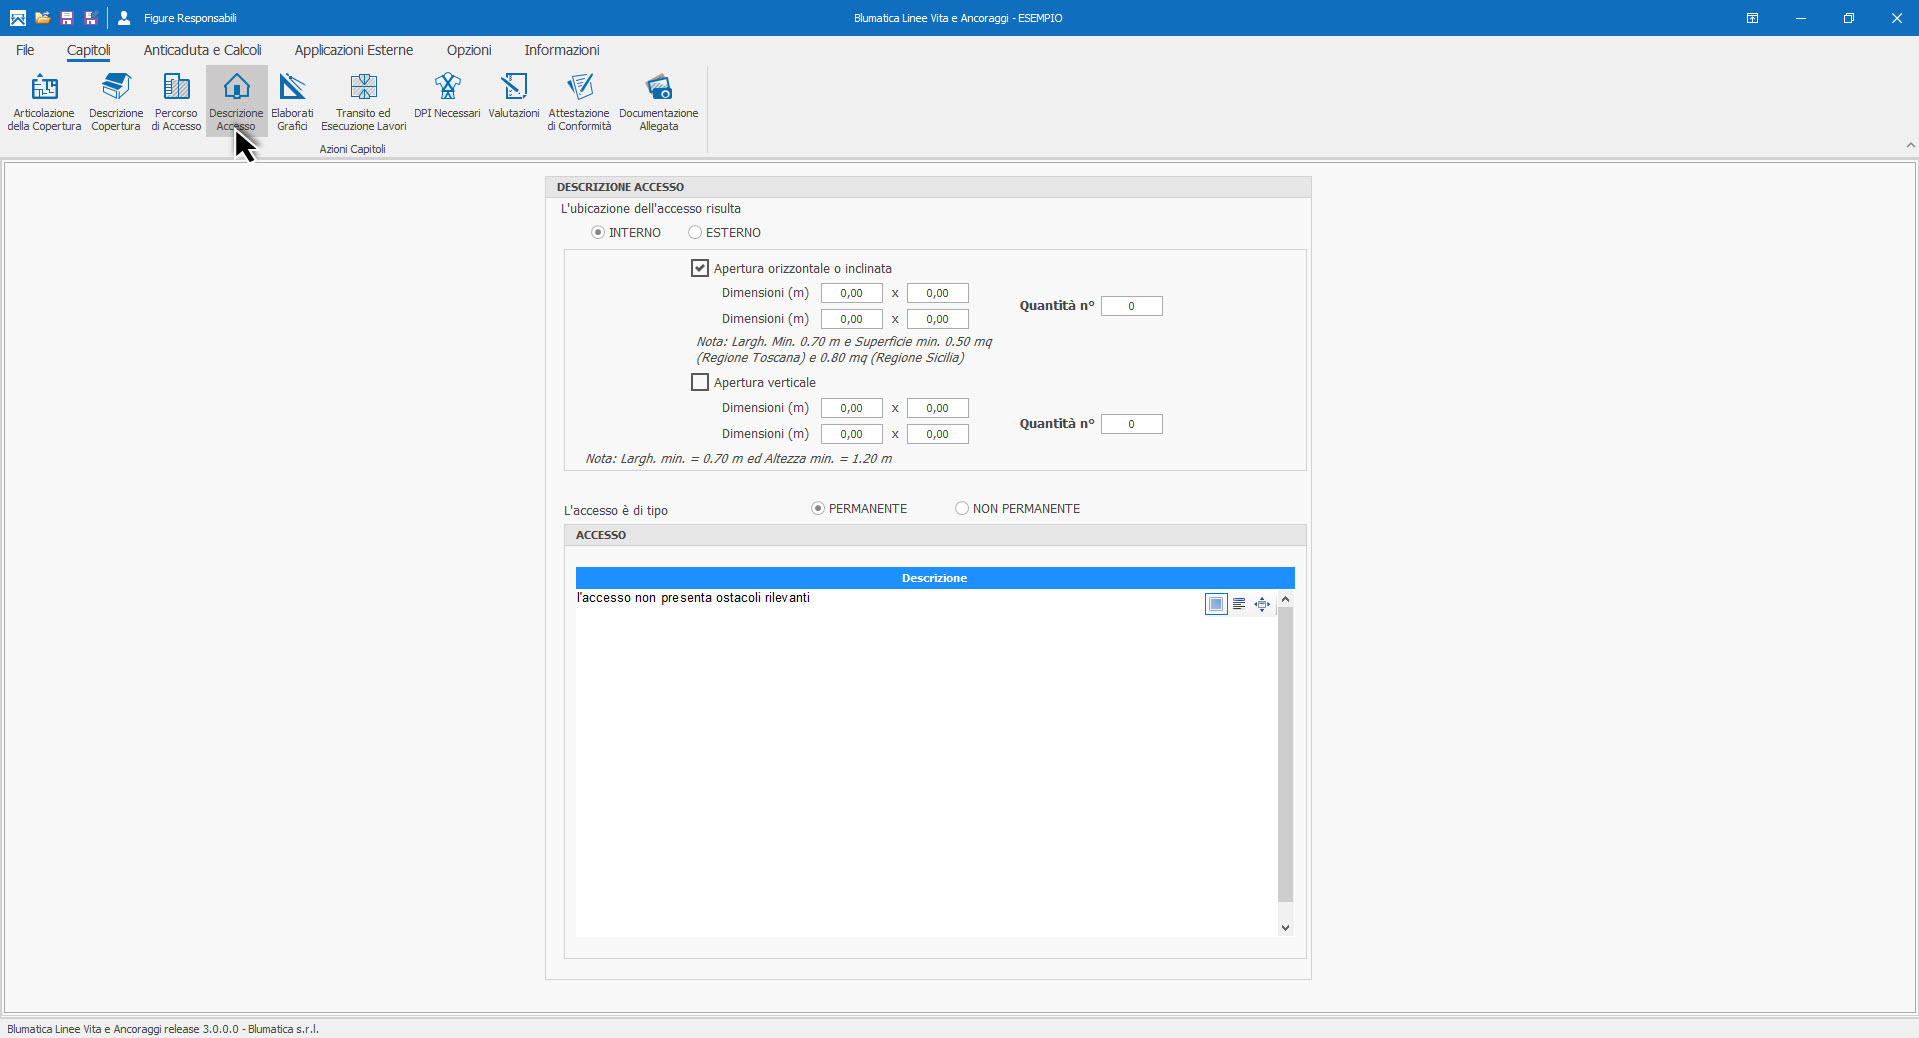1919x1038 pixels.
Task: Open the Anticaduta e Calcoli tab
Action: click(x=202, y=50)
